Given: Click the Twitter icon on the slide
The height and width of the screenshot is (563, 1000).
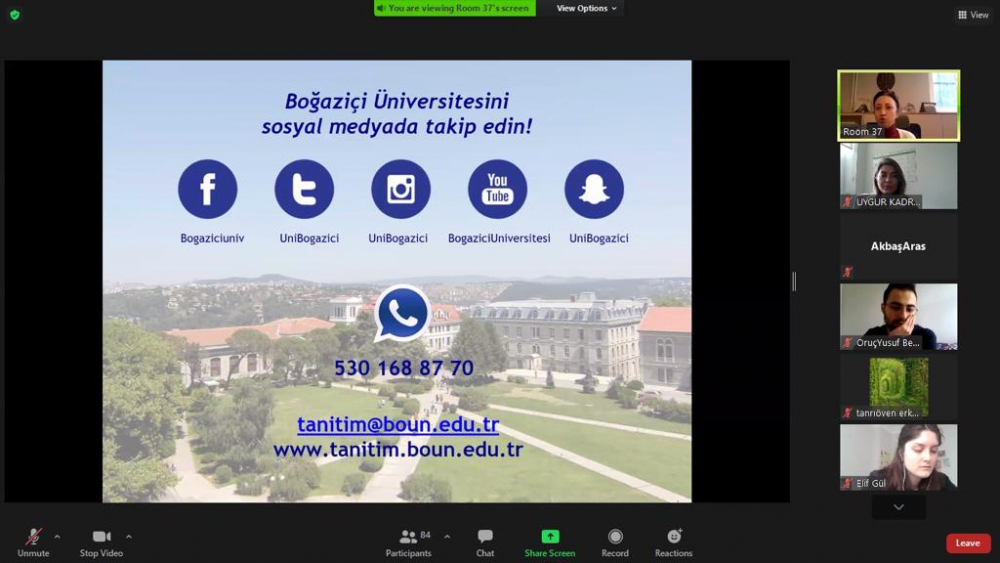Looking at the screenshot, I should pos(304,189).
